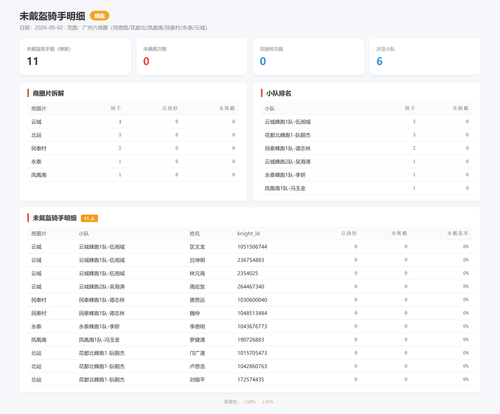500x414 pixels.
Task: Click knight id 1042860763
Action: (252, 366)
